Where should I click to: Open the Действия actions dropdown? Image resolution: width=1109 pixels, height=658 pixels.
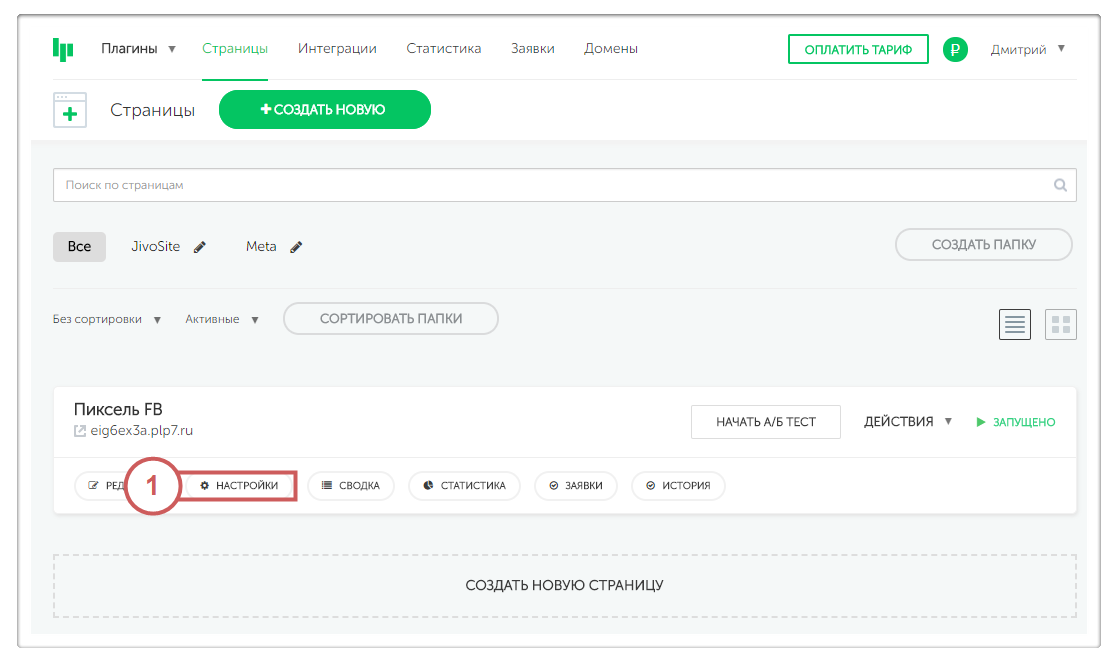(x=908, y=422)
